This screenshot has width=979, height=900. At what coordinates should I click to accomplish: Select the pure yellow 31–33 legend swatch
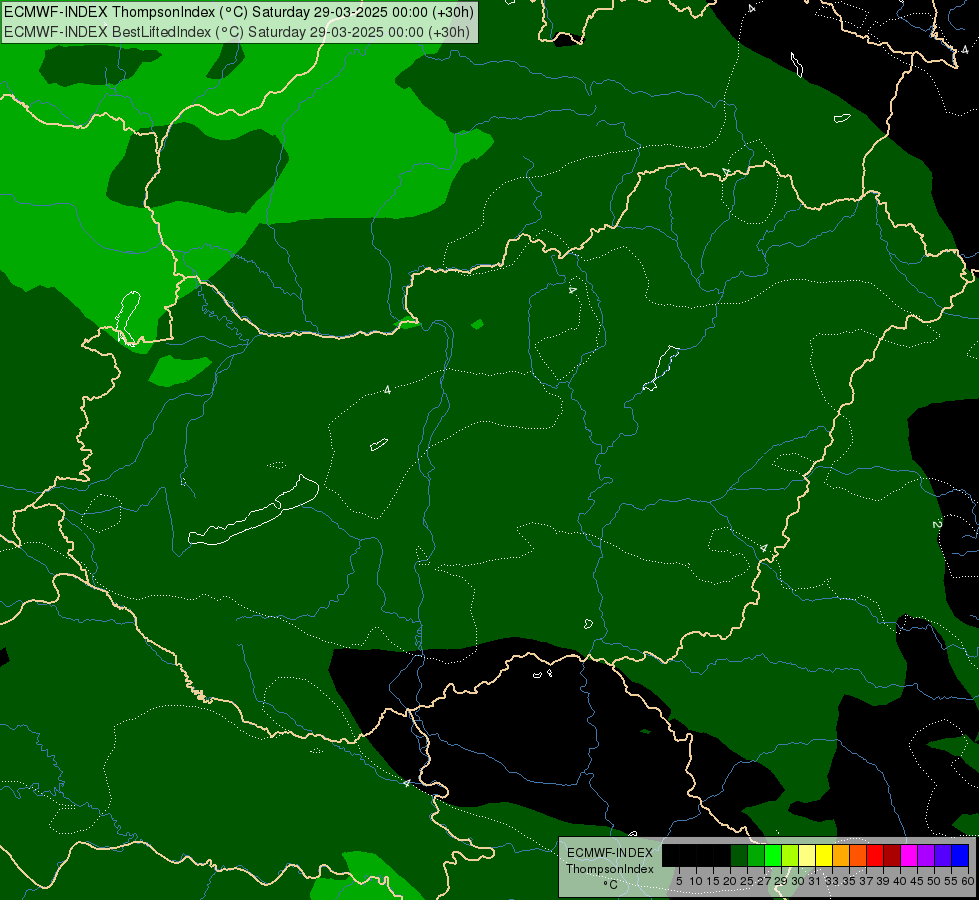824,855
